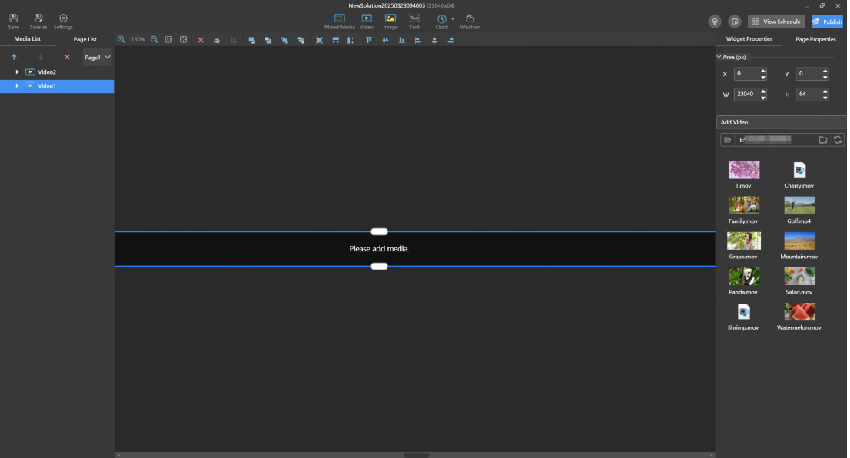Add a Weather widget from the toolbar
The height and width of the screenshot is (458, 850).
[469, 21]
